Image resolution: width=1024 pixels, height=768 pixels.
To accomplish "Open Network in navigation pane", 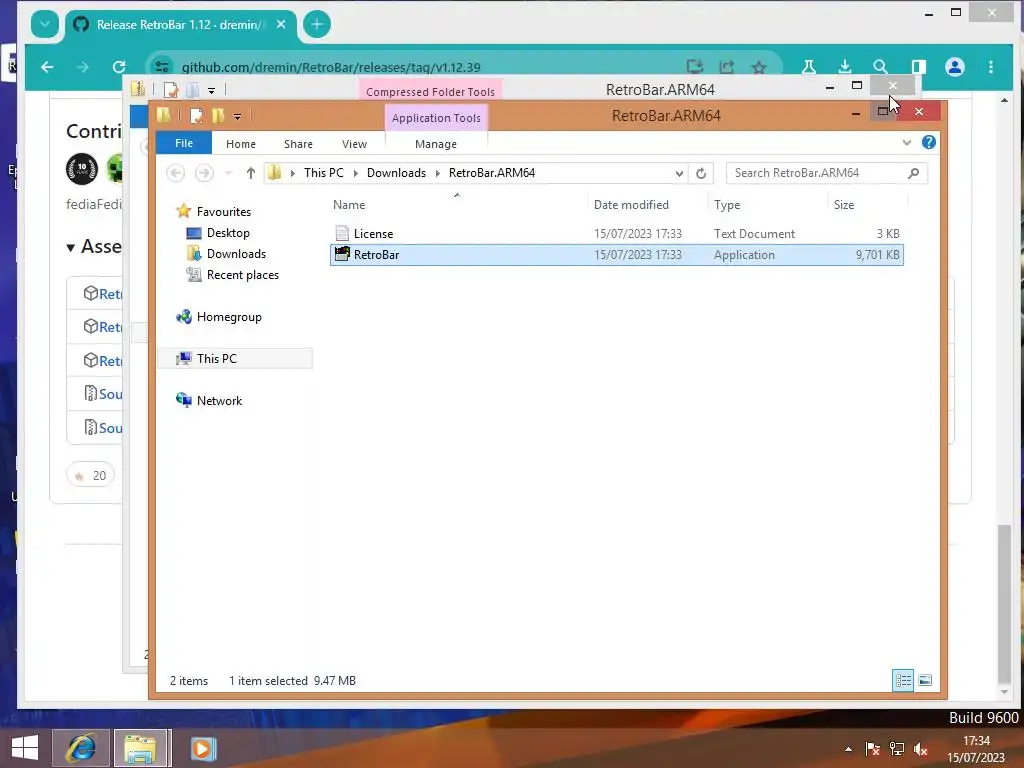I will [219, 401].
